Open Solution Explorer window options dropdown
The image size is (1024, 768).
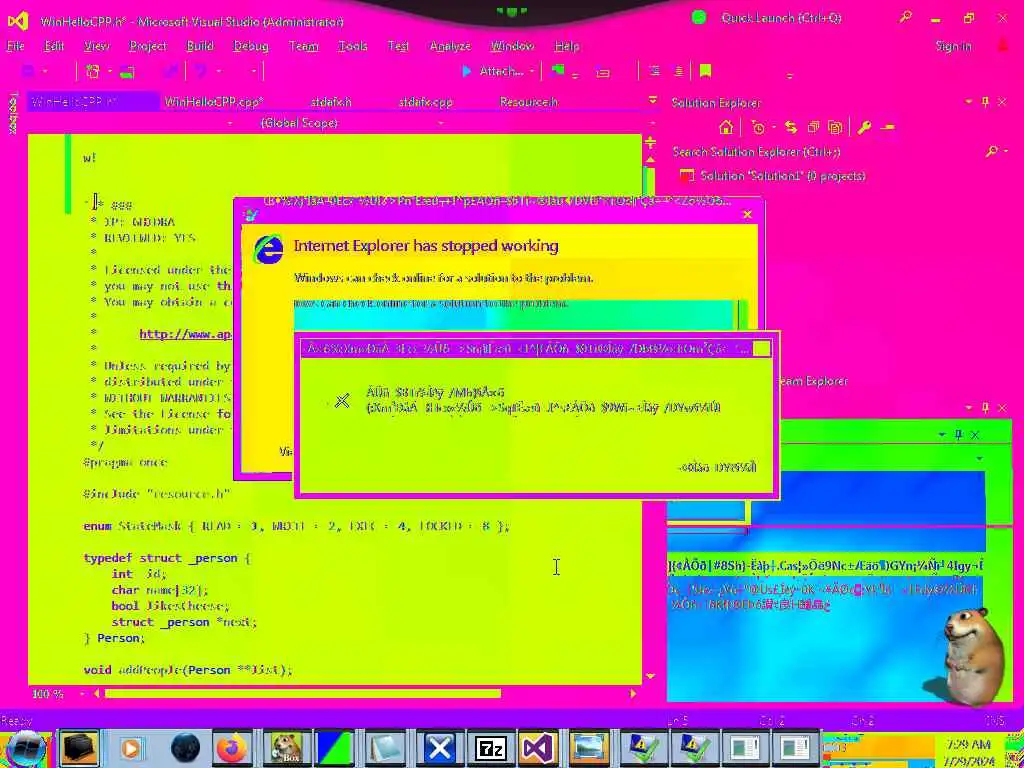coord(968,103)
